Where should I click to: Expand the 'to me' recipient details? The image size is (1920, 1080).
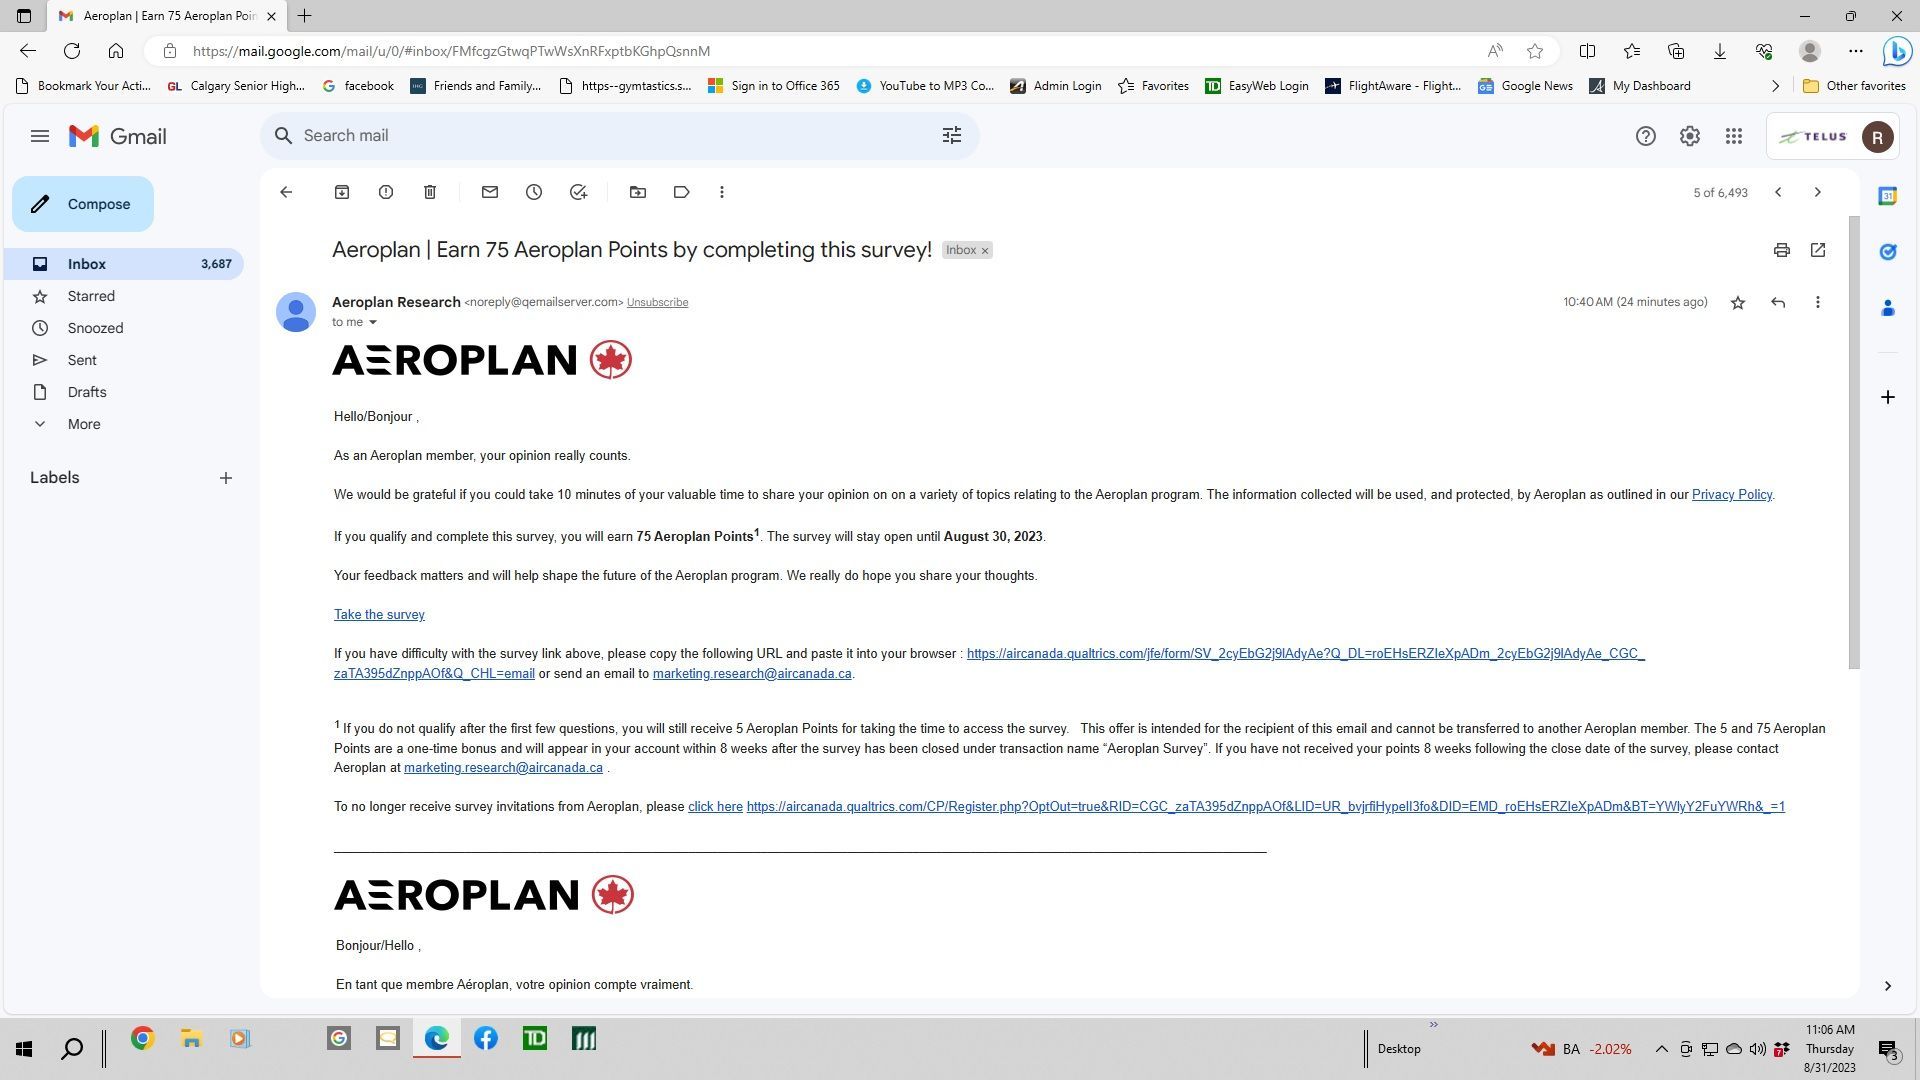coord(373,322)
